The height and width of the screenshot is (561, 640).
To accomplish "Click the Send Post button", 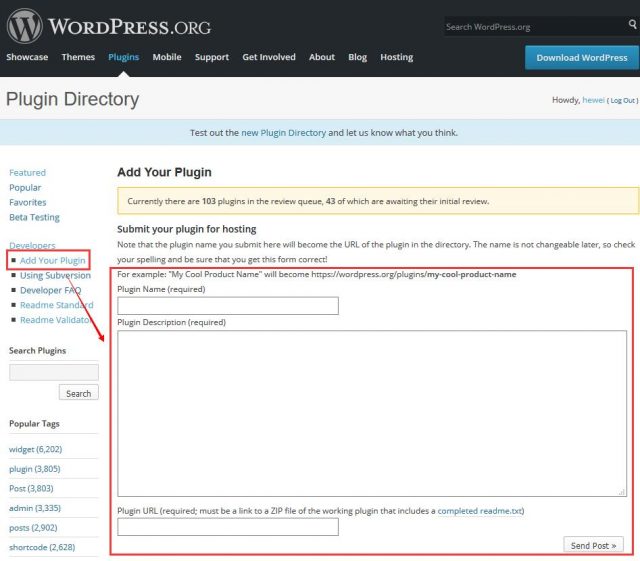I will (593, 545).
